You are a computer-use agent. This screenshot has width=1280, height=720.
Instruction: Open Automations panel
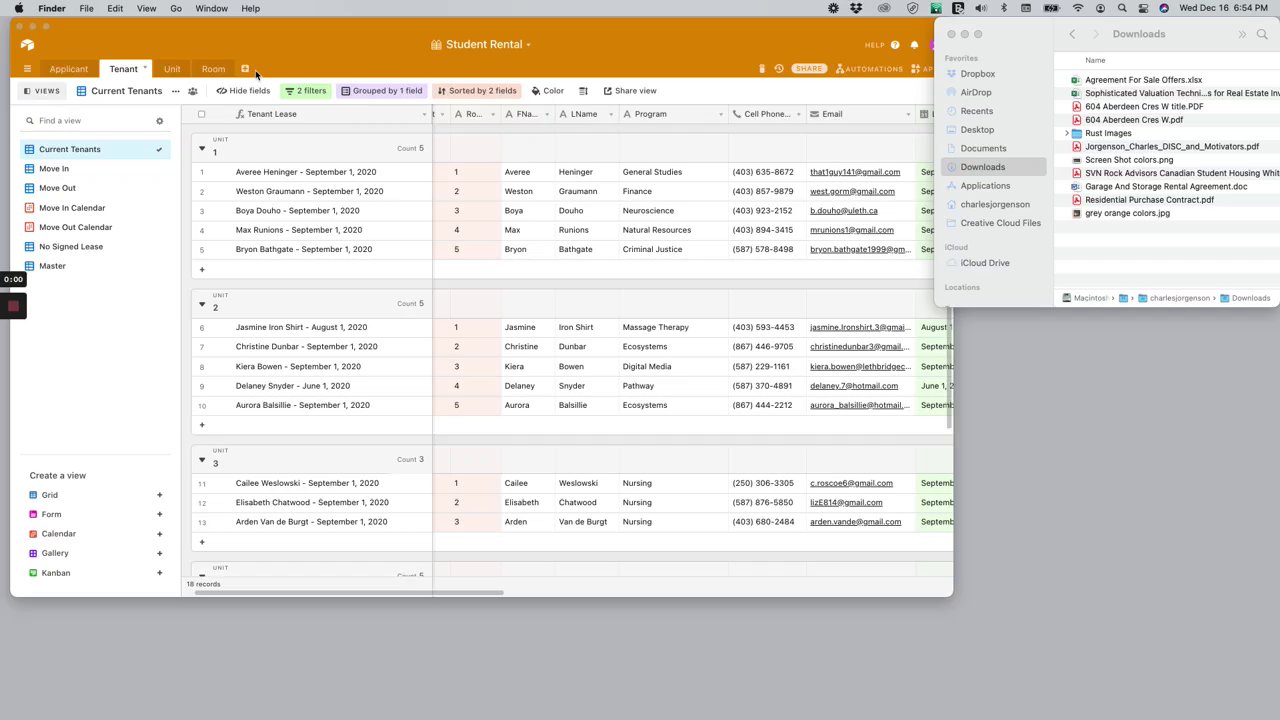tap(869, 69)
